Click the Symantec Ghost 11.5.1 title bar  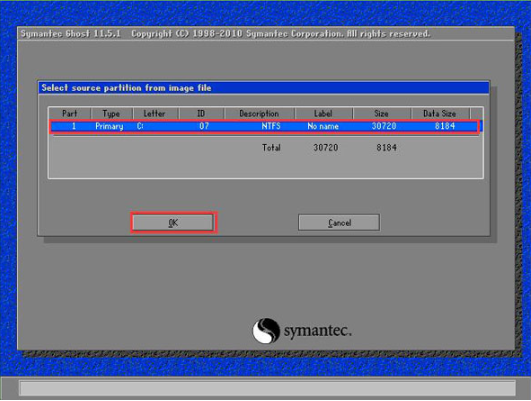[x=266, y=34]
